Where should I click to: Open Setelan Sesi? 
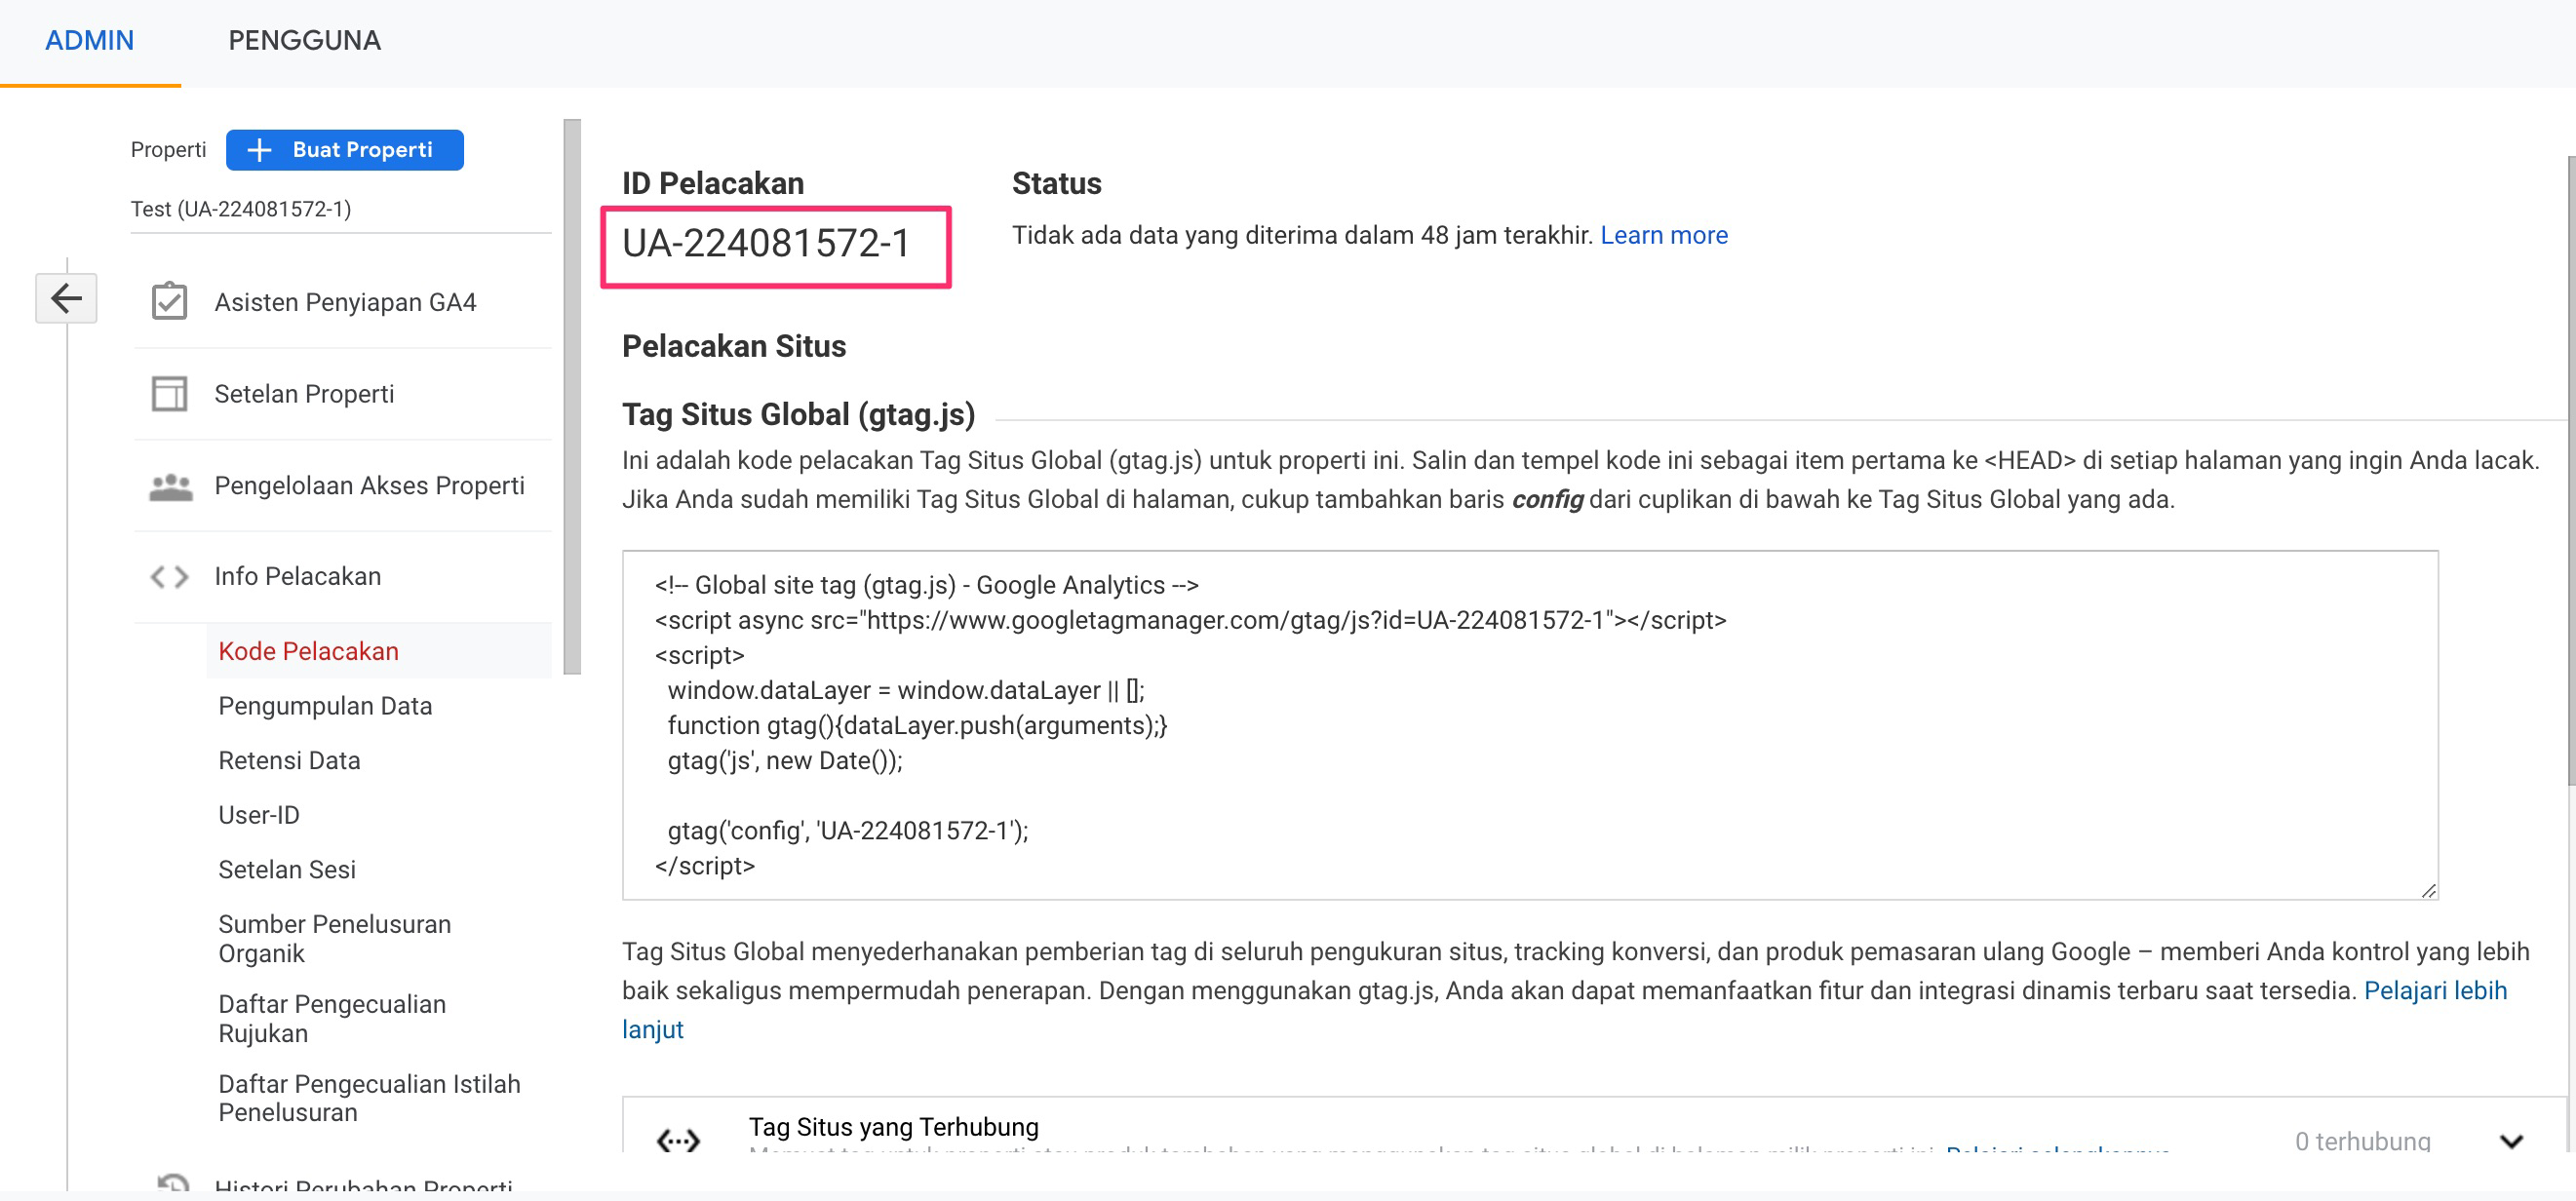click(286, 870)
